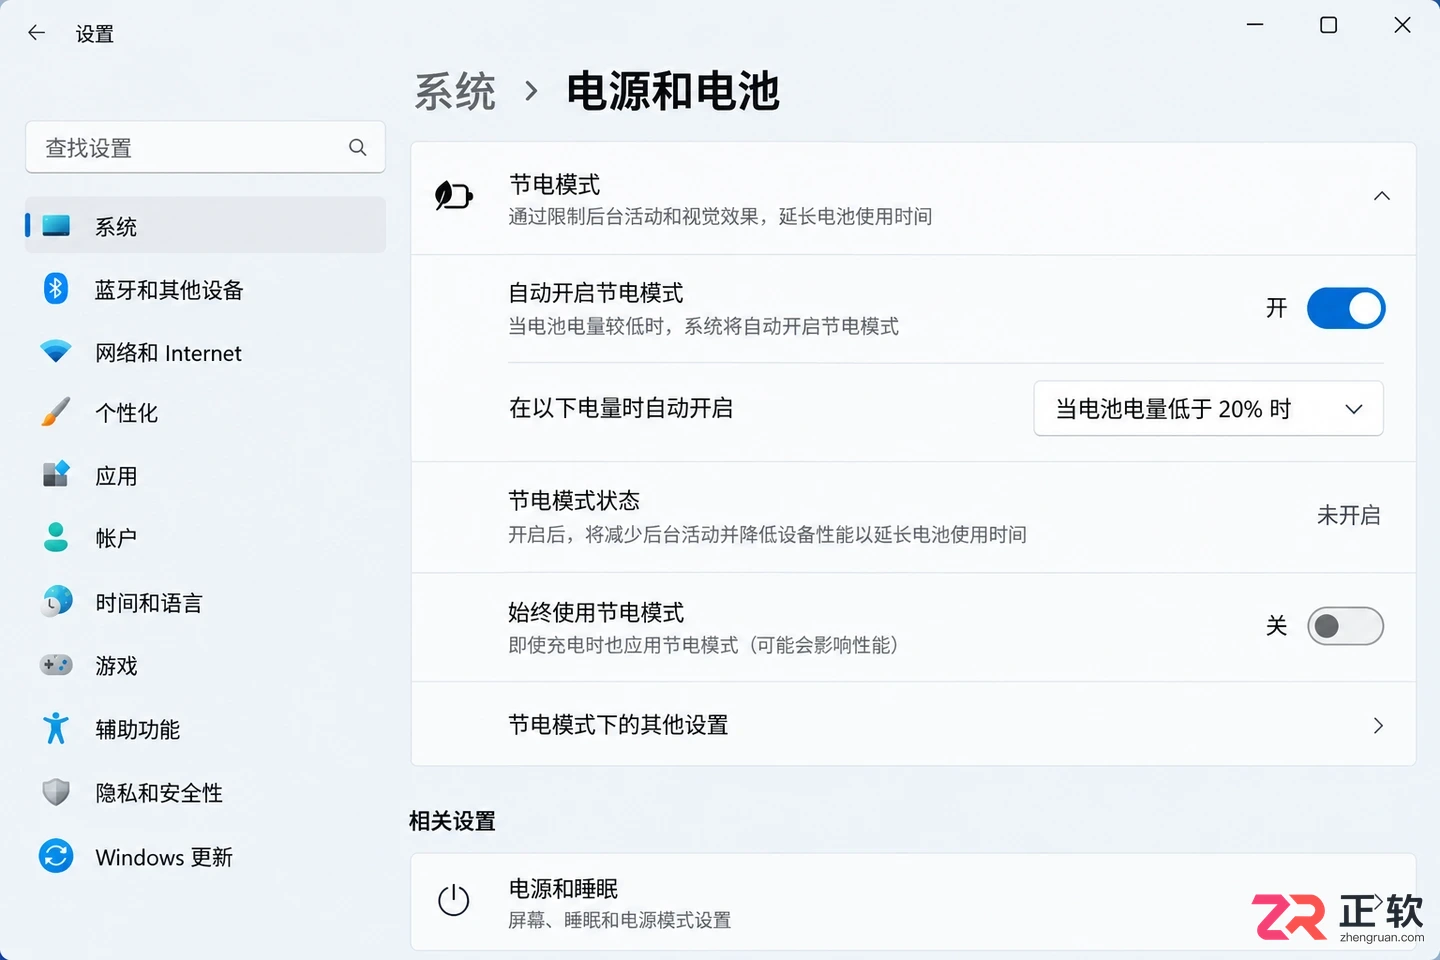Click the 个性化 paintbrush icon
The height and width of the screenshot is (960, 1440).
[56, 412]
